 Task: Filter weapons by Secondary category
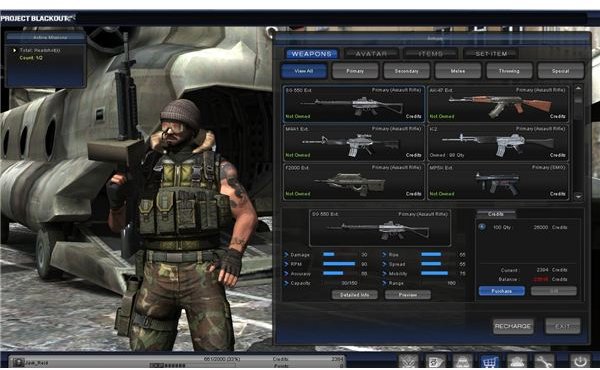point(406,71)
